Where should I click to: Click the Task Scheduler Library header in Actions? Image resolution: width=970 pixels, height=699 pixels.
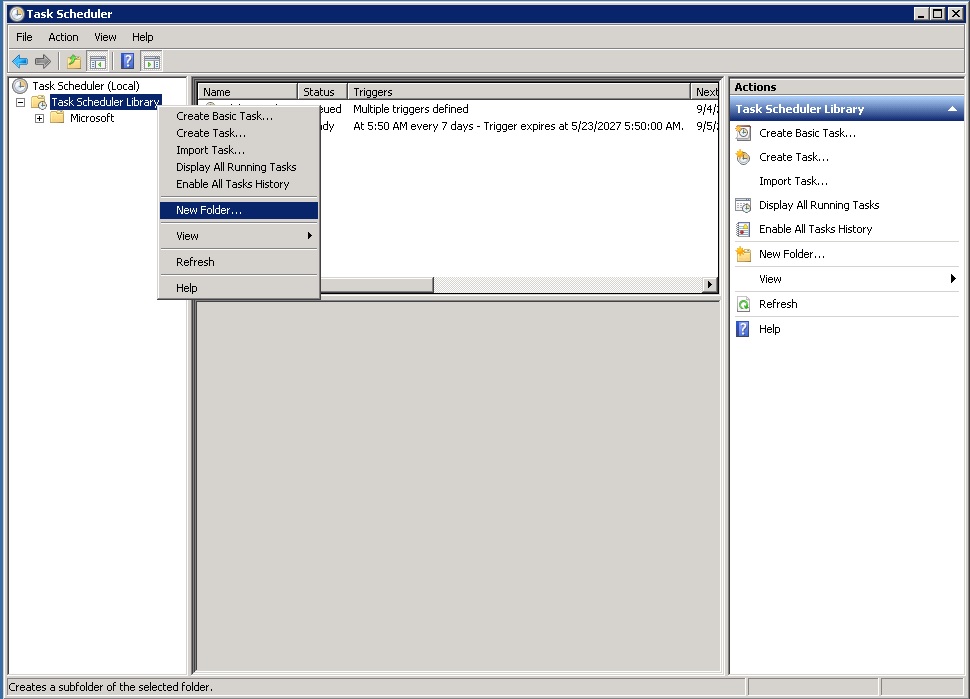[846, 109]
